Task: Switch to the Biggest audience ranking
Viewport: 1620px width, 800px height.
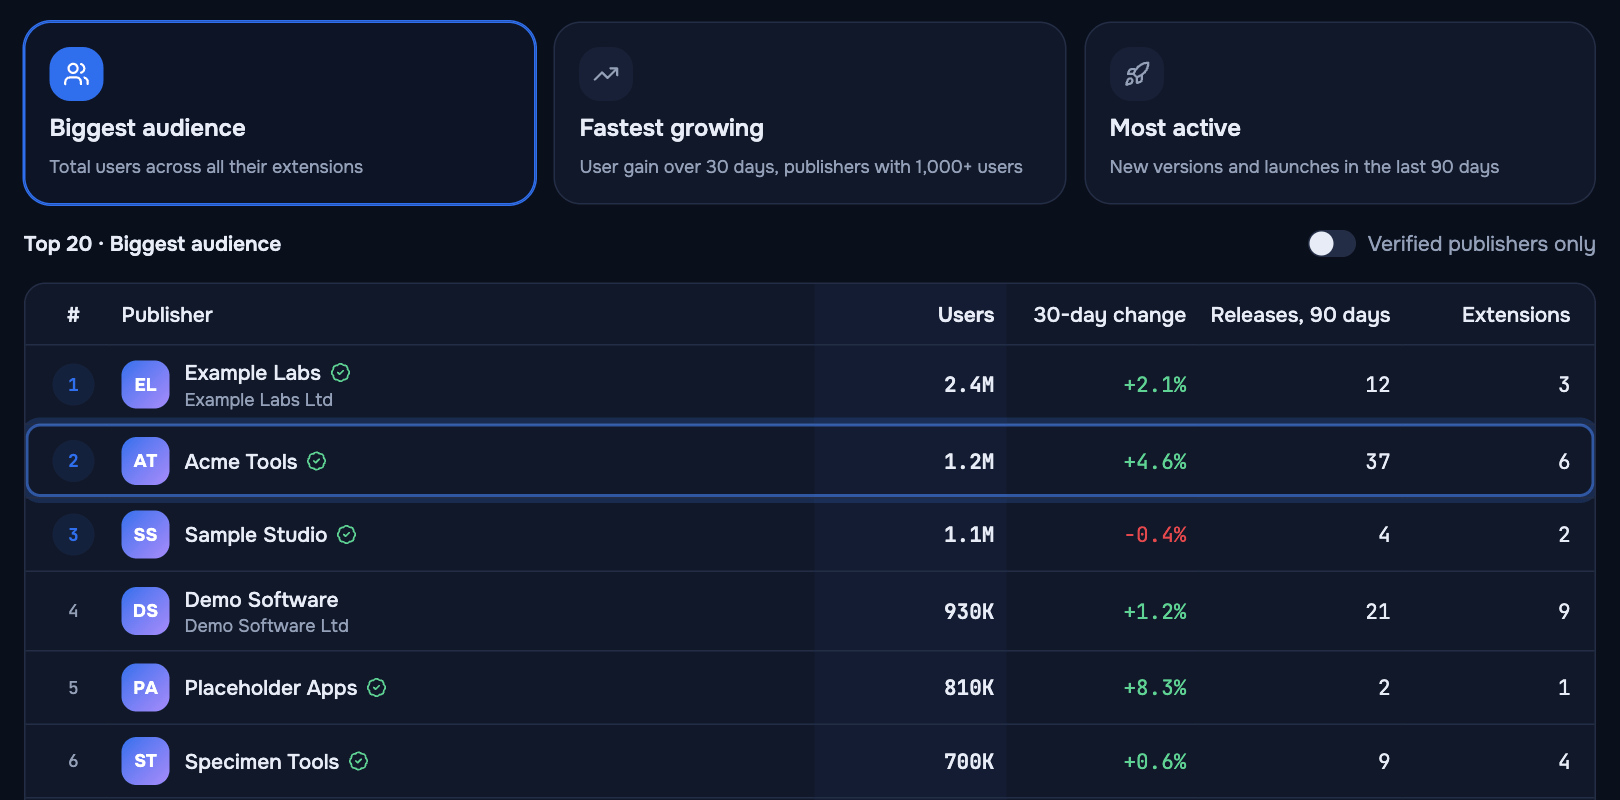Action: point(280,113)
